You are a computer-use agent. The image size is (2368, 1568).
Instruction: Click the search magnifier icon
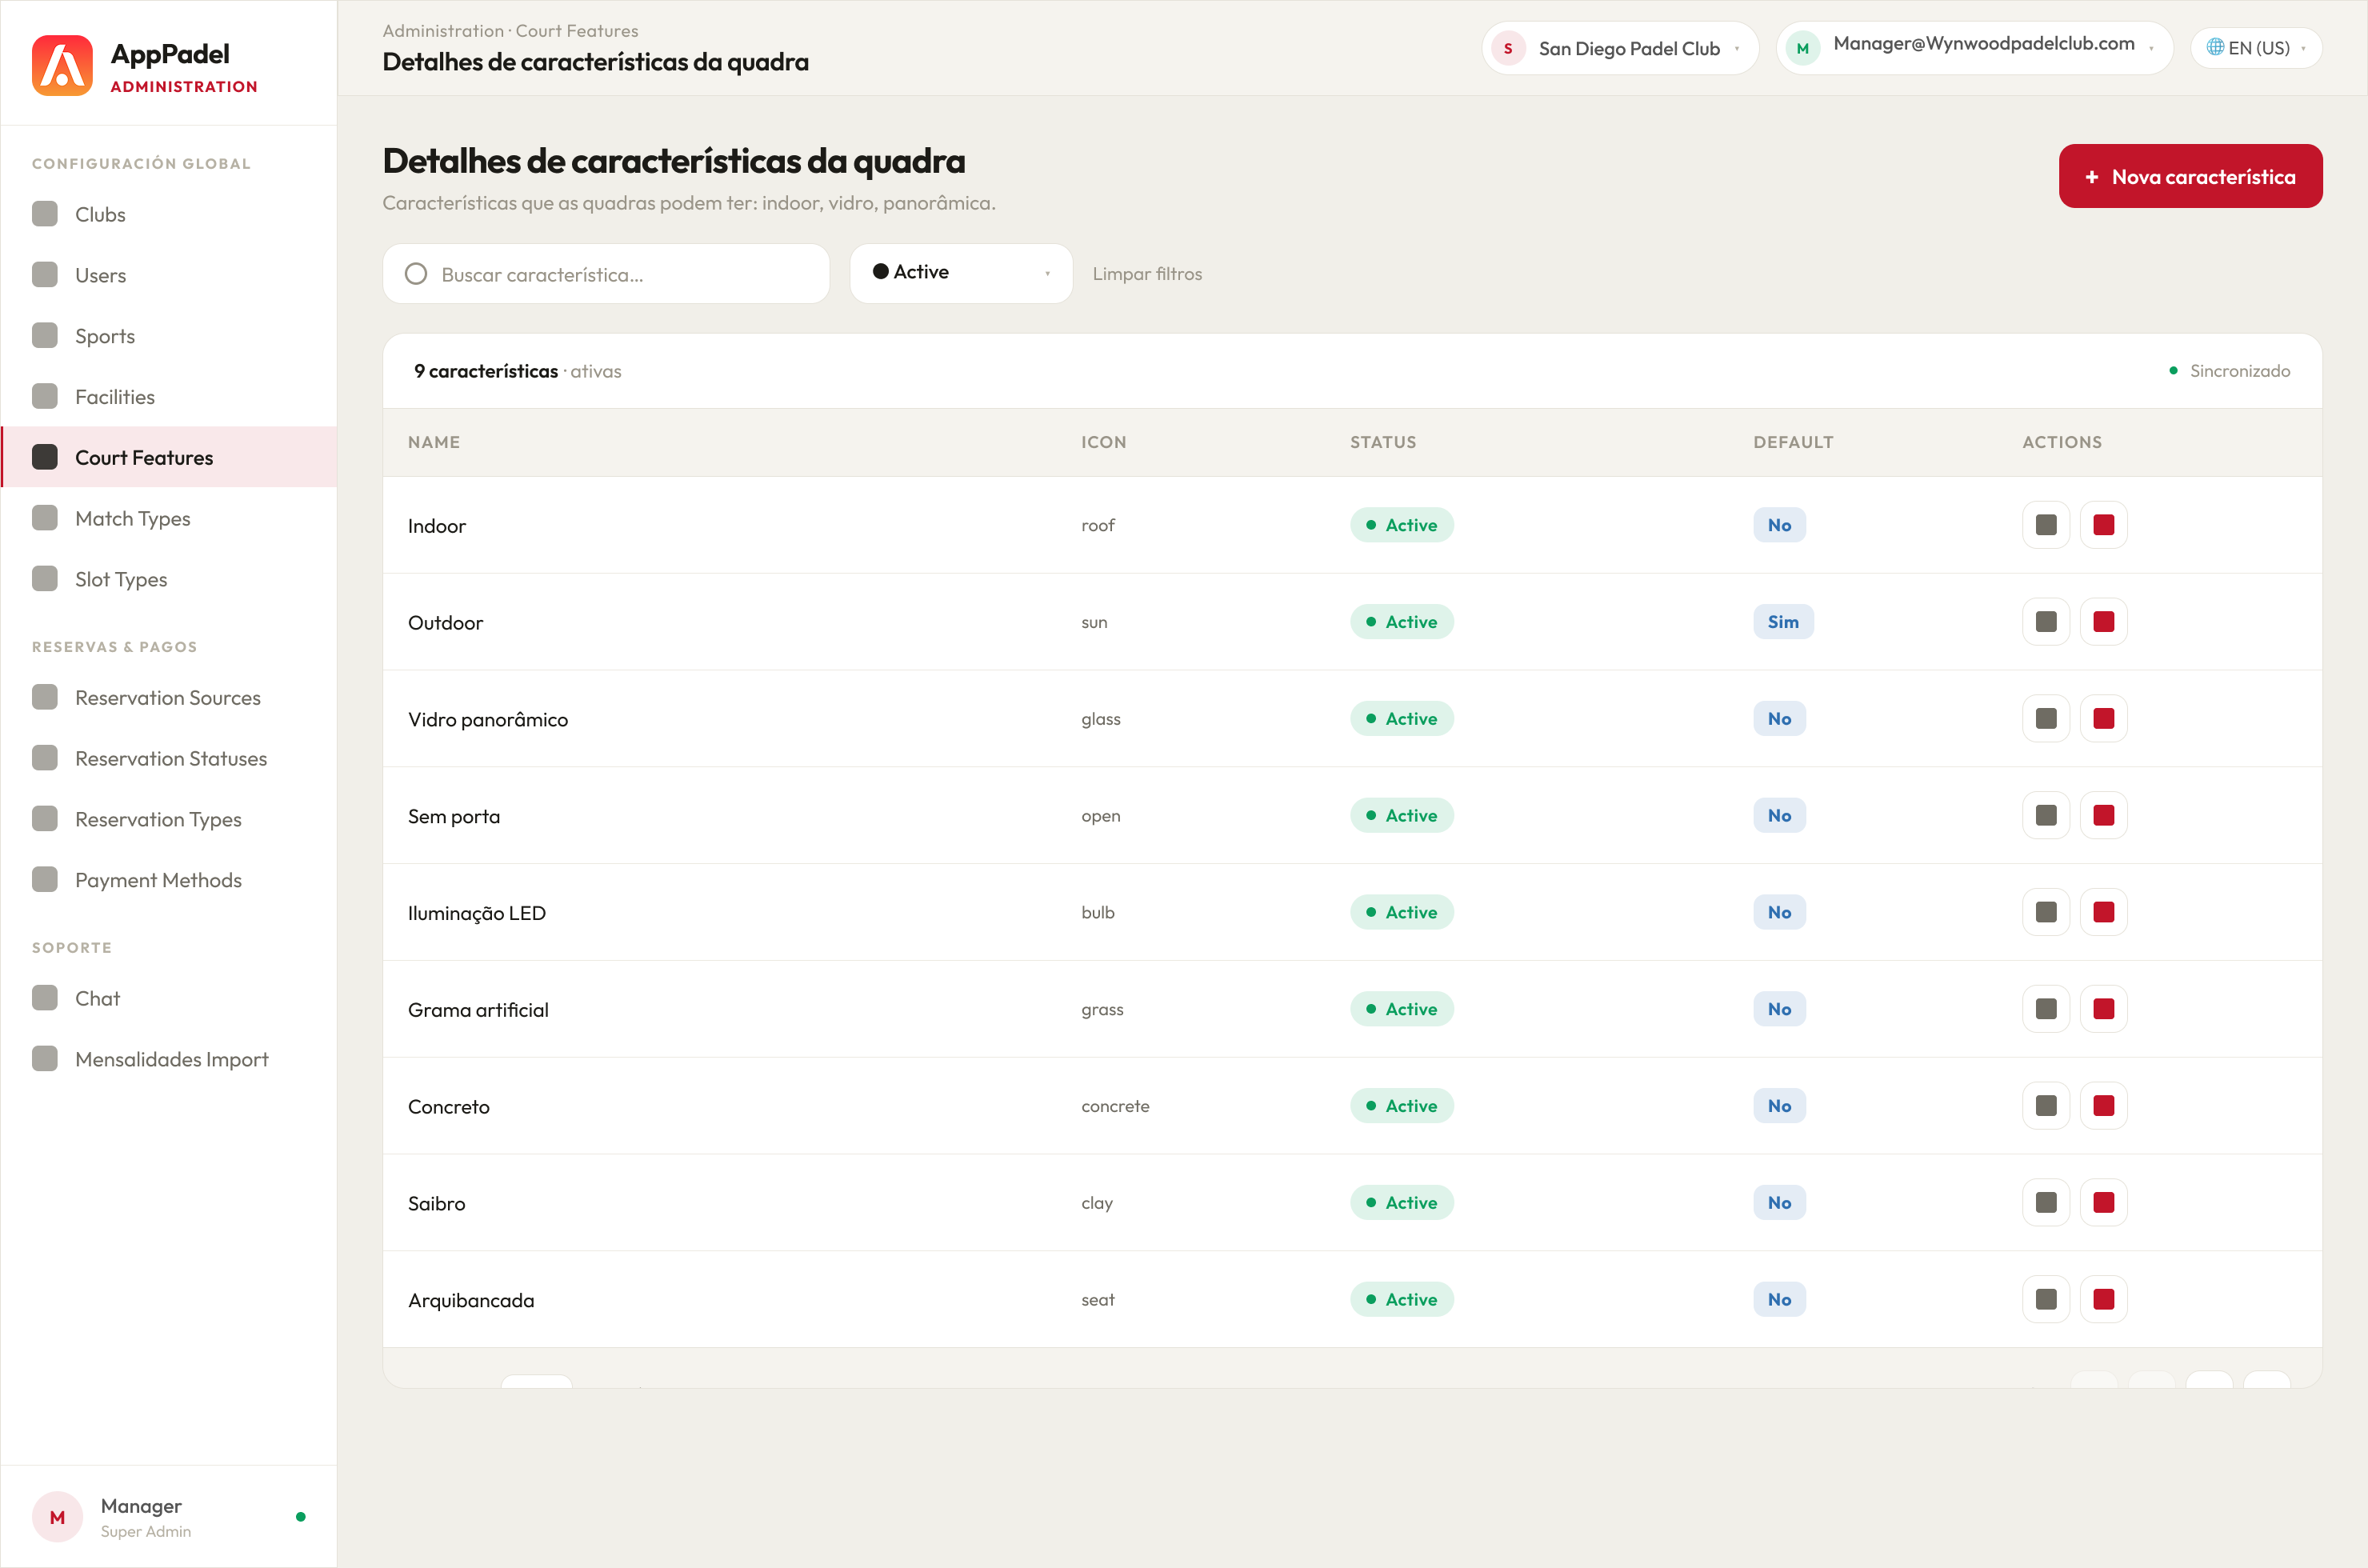point(416,274)
